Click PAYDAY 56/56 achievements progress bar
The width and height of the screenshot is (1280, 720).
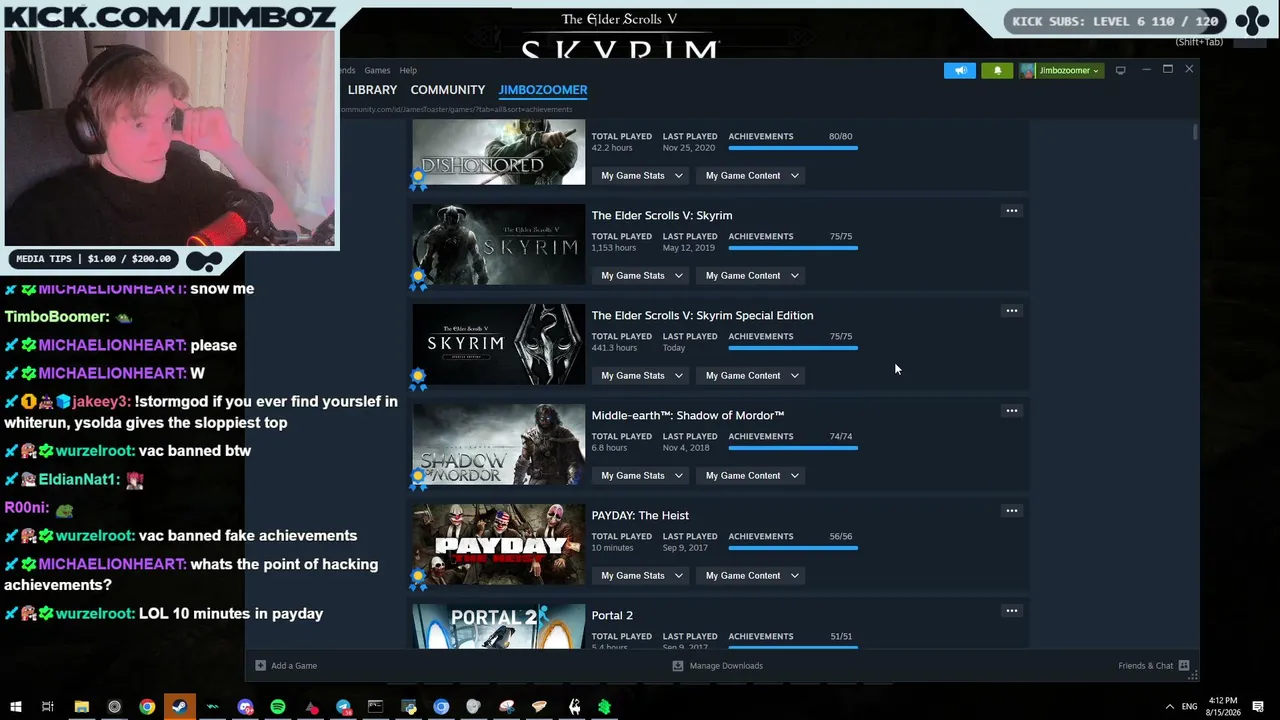pos(793,548)
